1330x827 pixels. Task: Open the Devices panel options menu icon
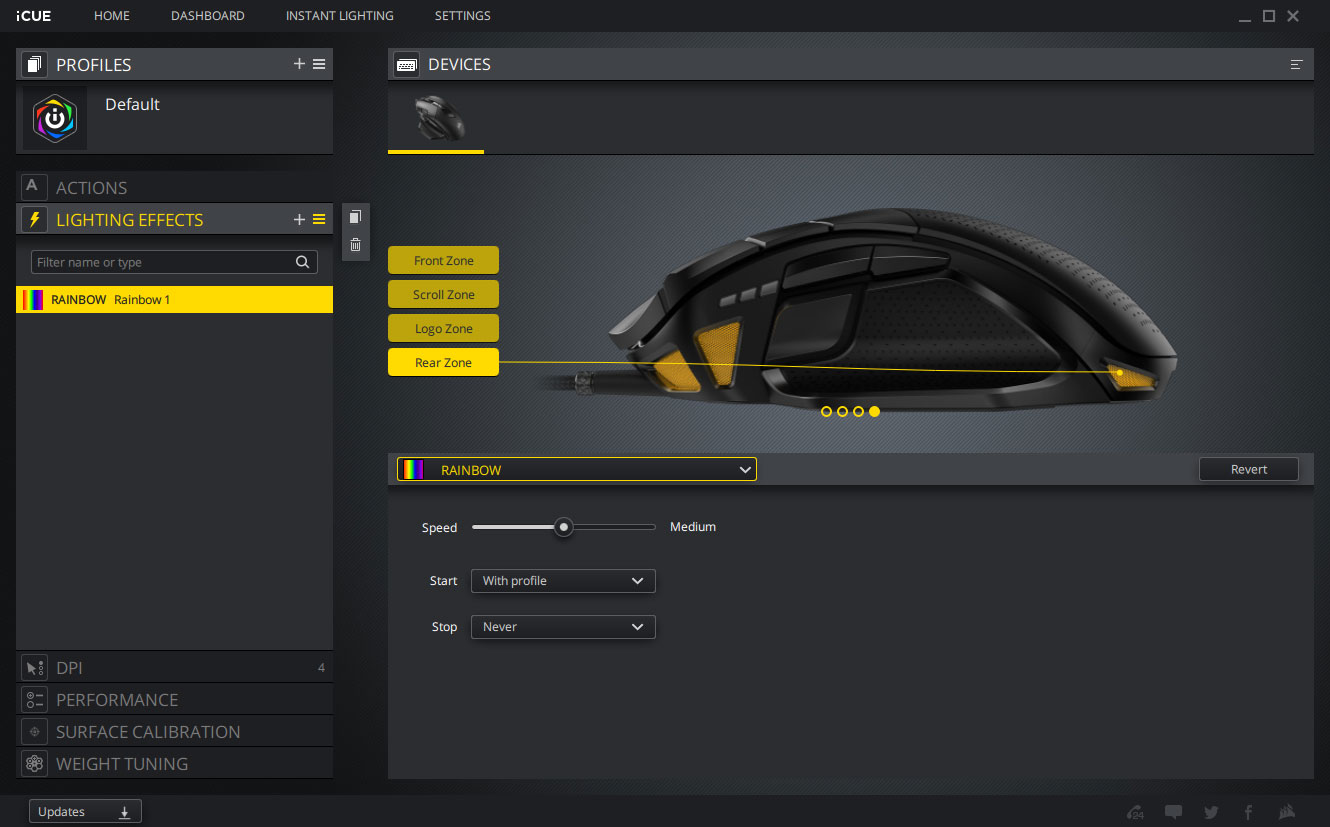(1297, 64)
